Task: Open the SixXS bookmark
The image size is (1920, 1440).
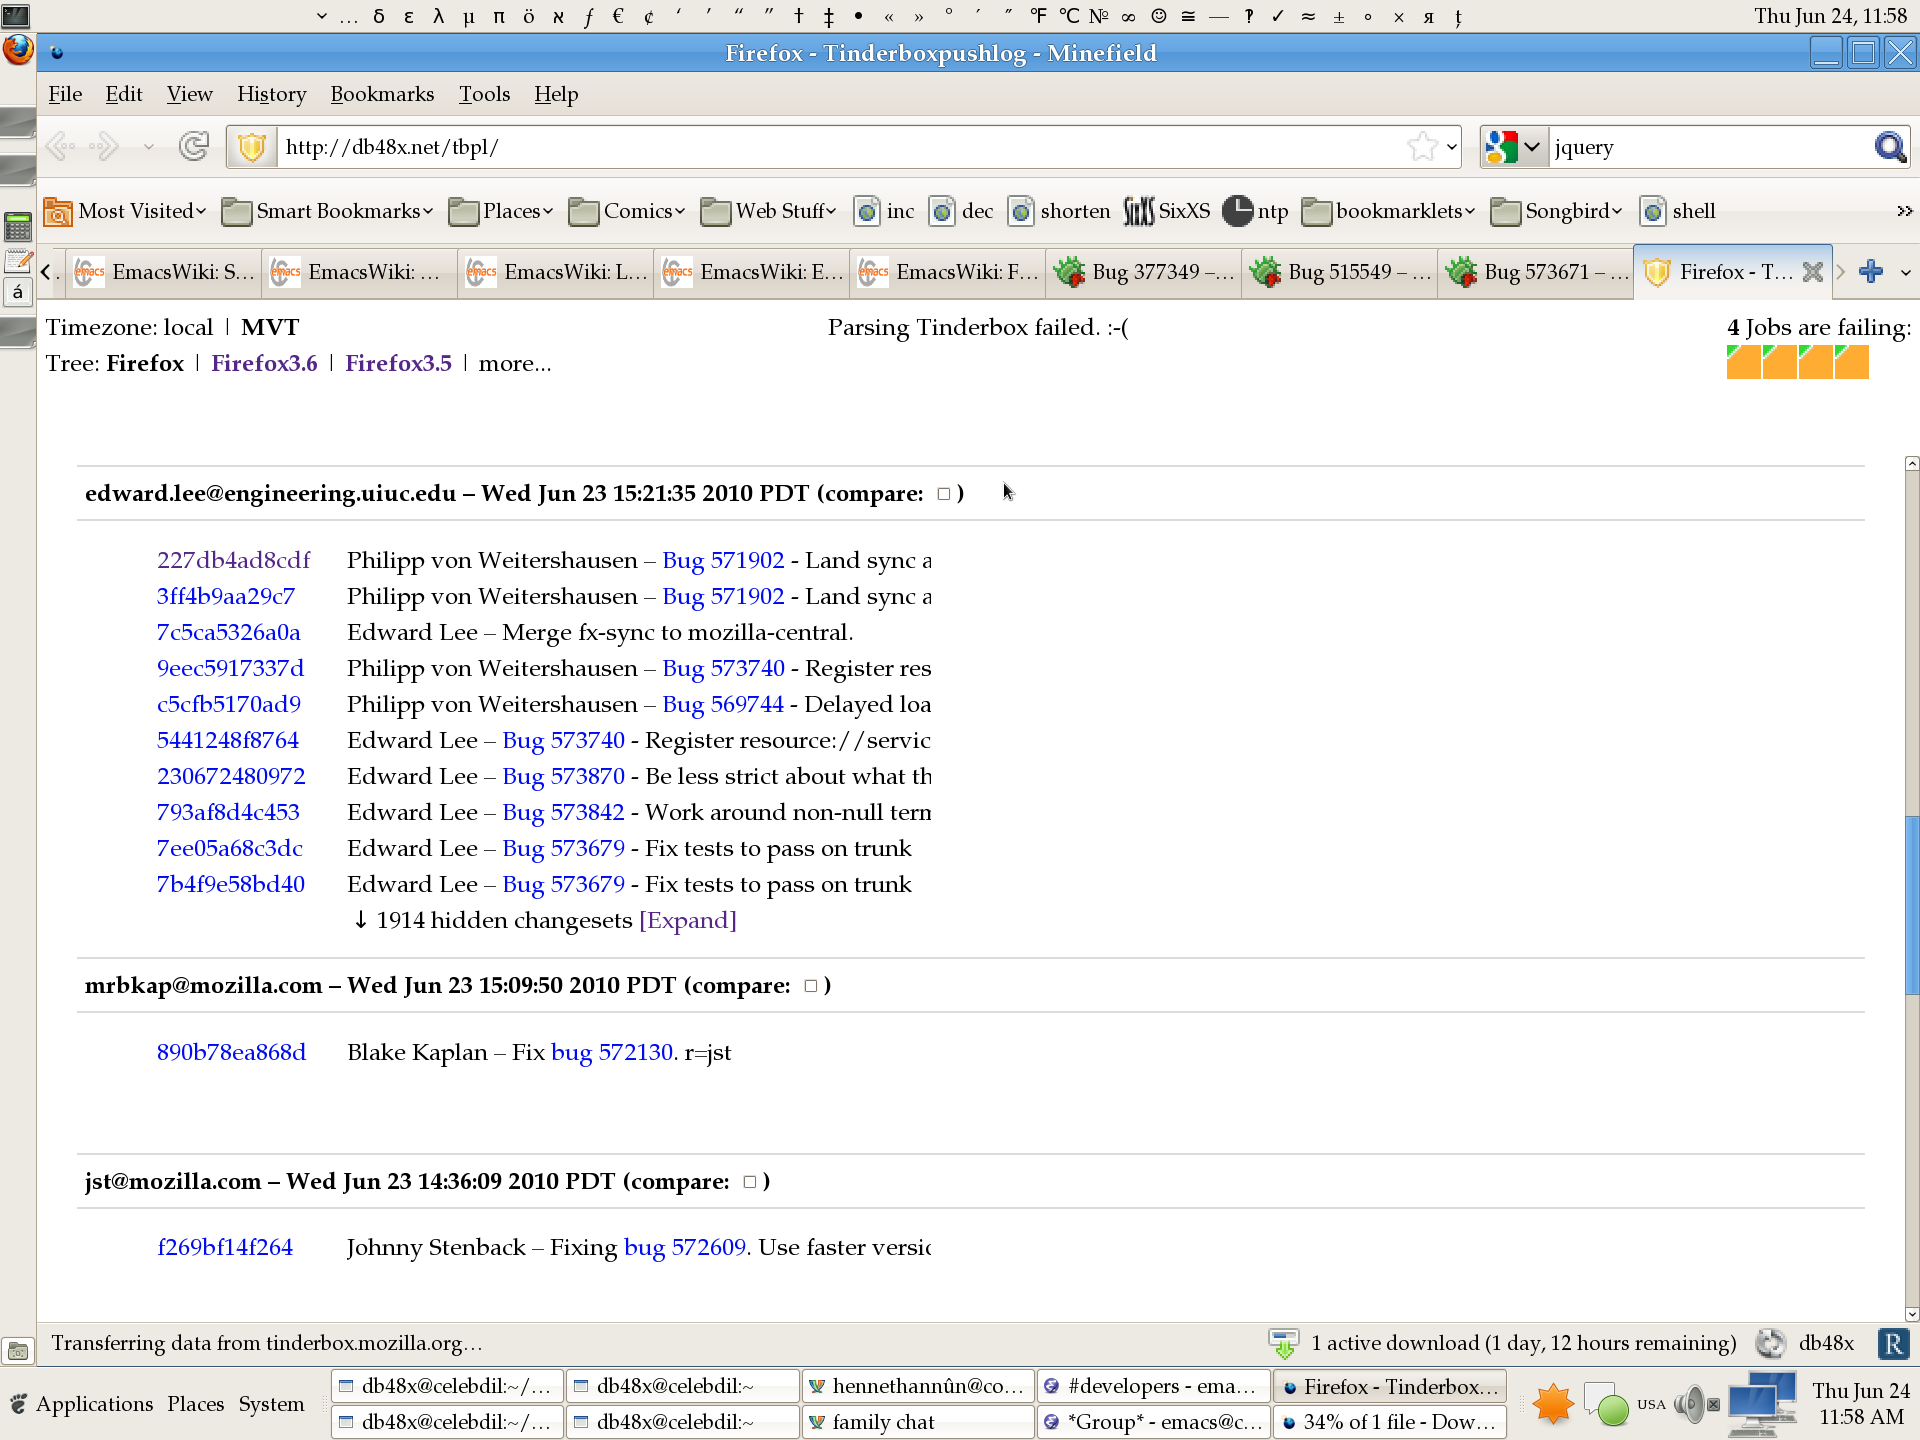Action: click(x=1167, y=211)
